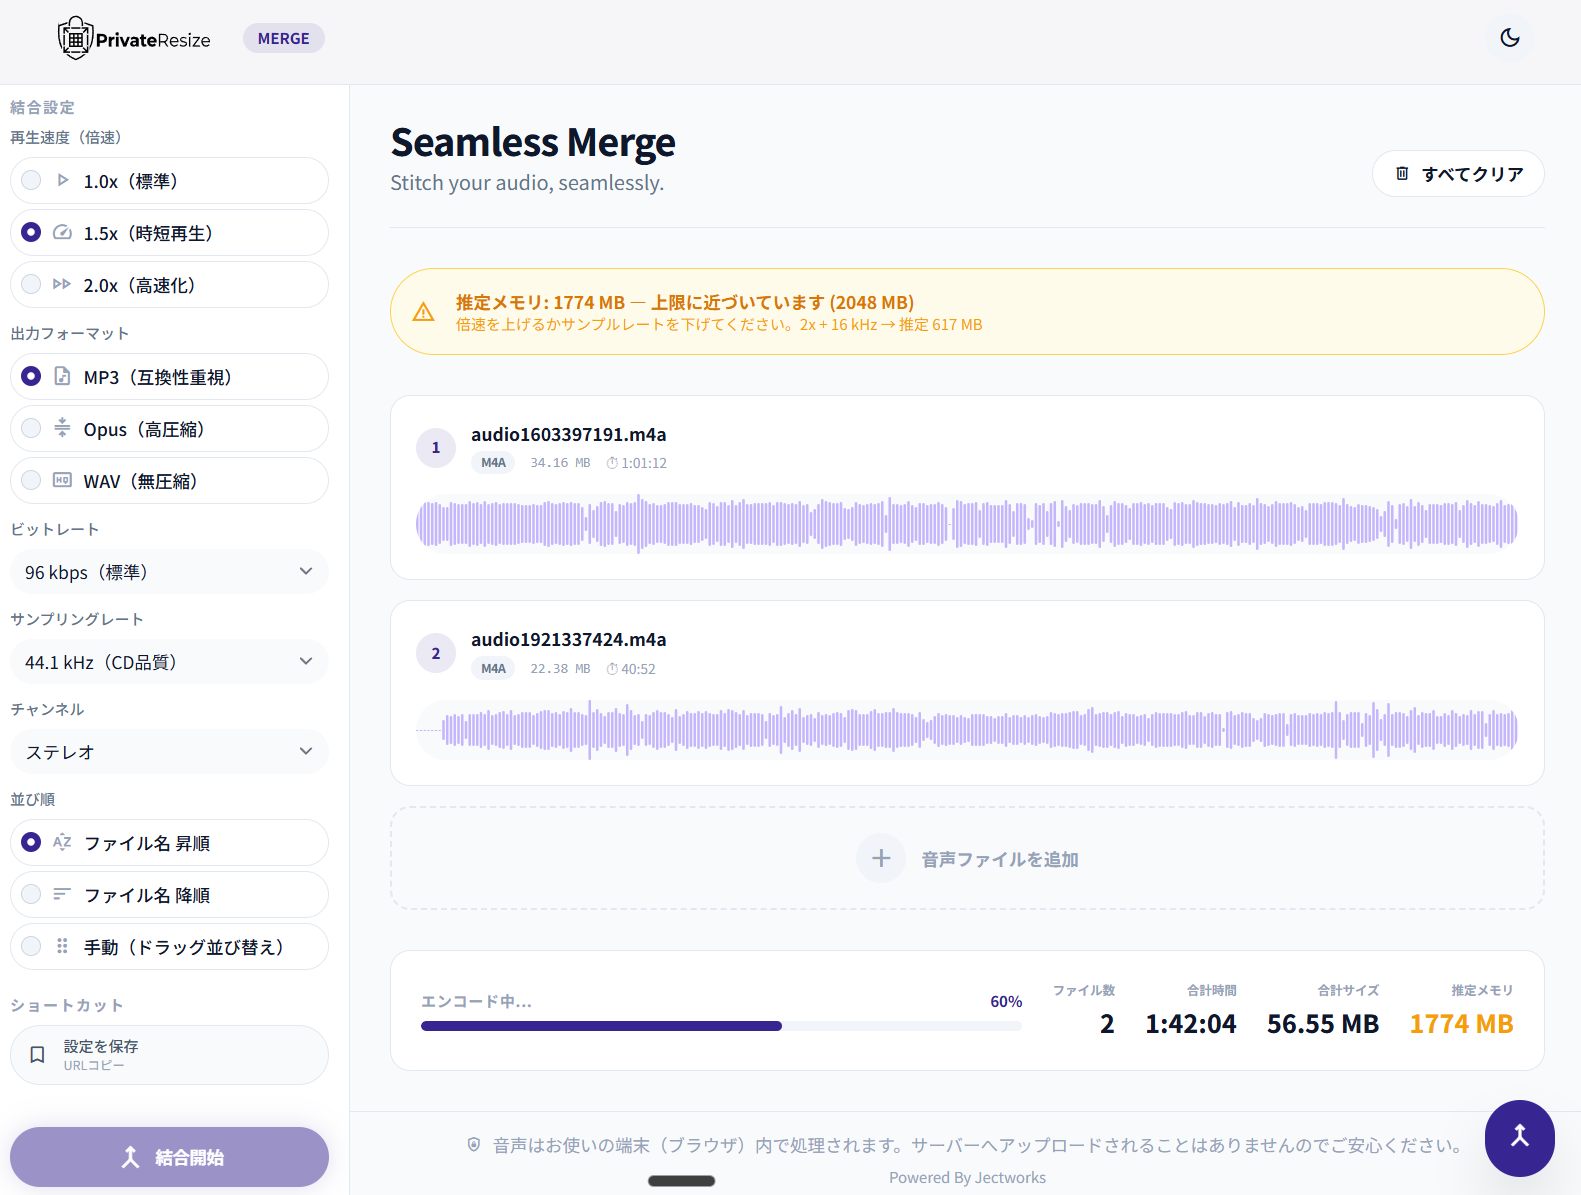Click filename audio1603397191.m4a
The width and height of the screenshot is (1581, 1195).
[569, 434]
